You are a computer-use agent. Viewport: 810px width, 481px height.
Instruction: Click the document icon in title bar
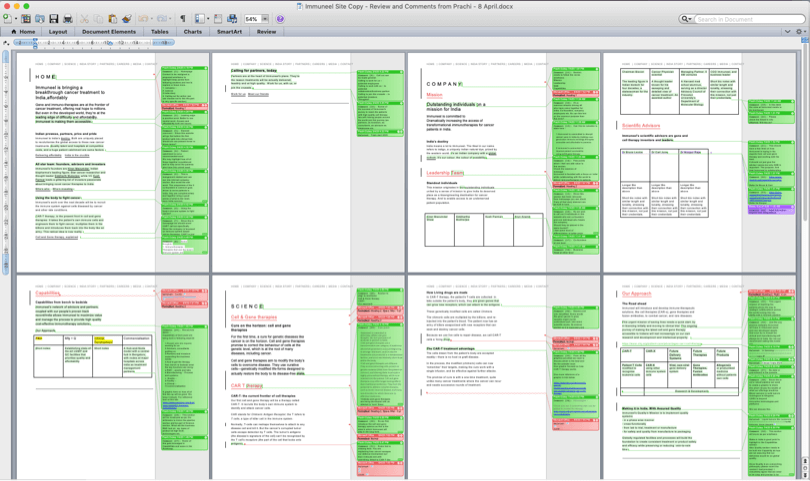pos(300,6)
